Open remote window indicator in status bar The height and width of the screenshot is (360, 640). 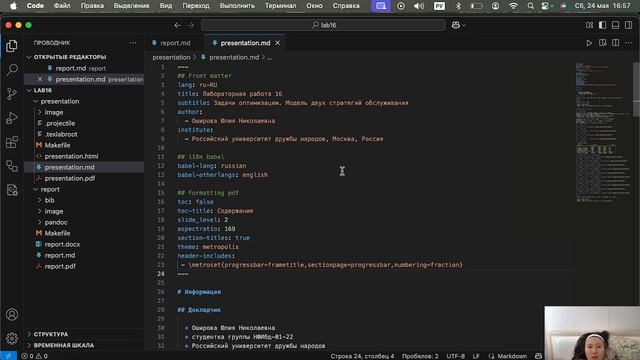pyautogui.click(x=8, y=356)
